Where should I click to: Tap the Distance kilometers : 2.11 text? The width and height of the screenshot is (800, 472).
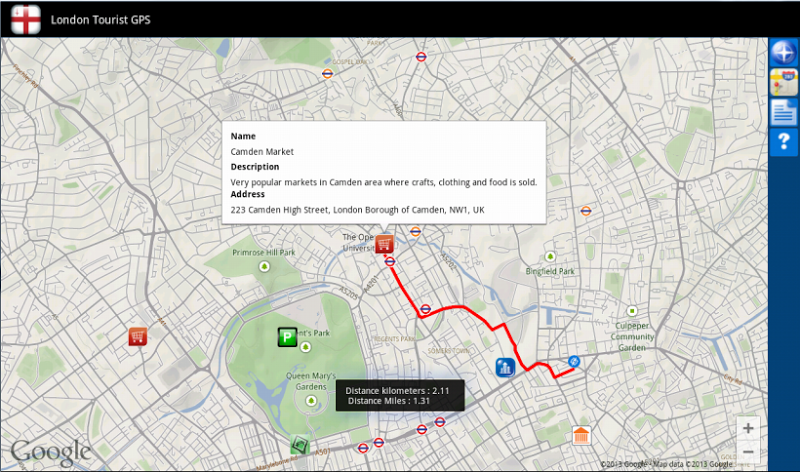click(x=397, y=391)
